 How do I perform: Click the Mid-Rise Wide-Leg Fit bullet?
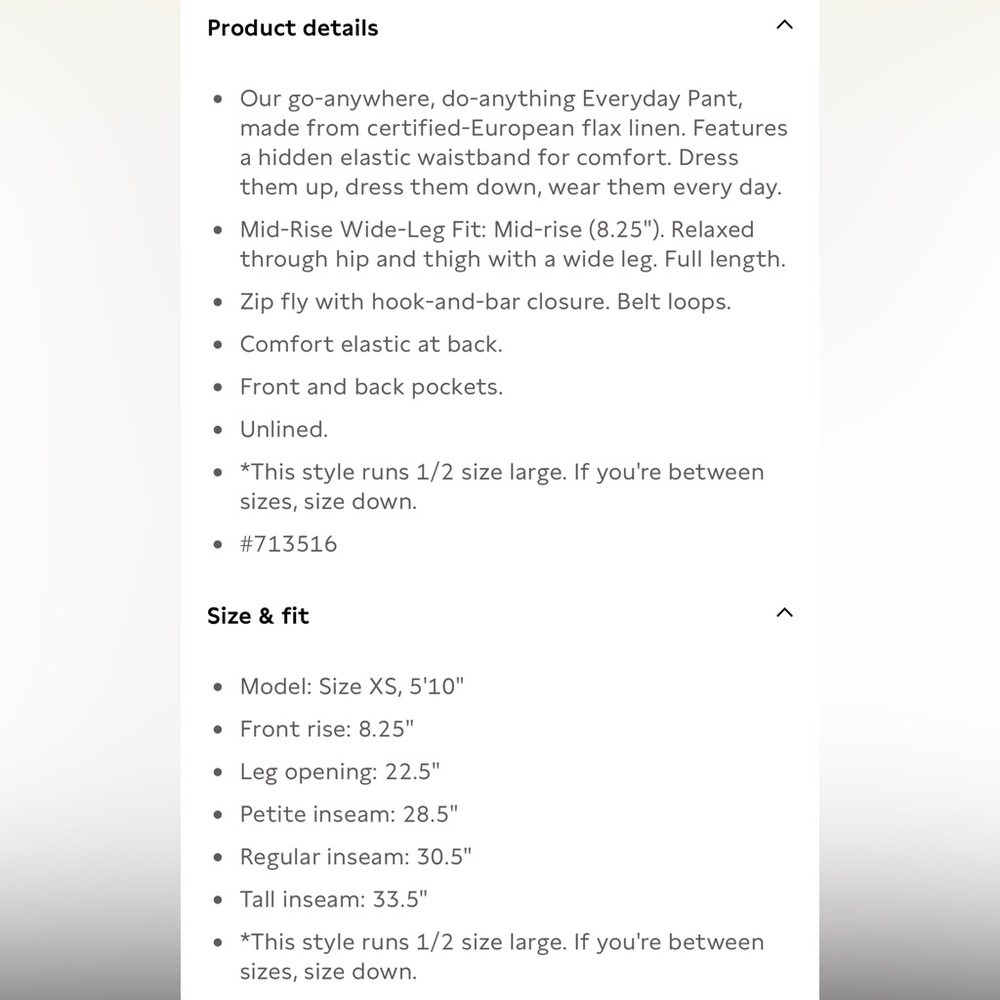coord(513,244)
